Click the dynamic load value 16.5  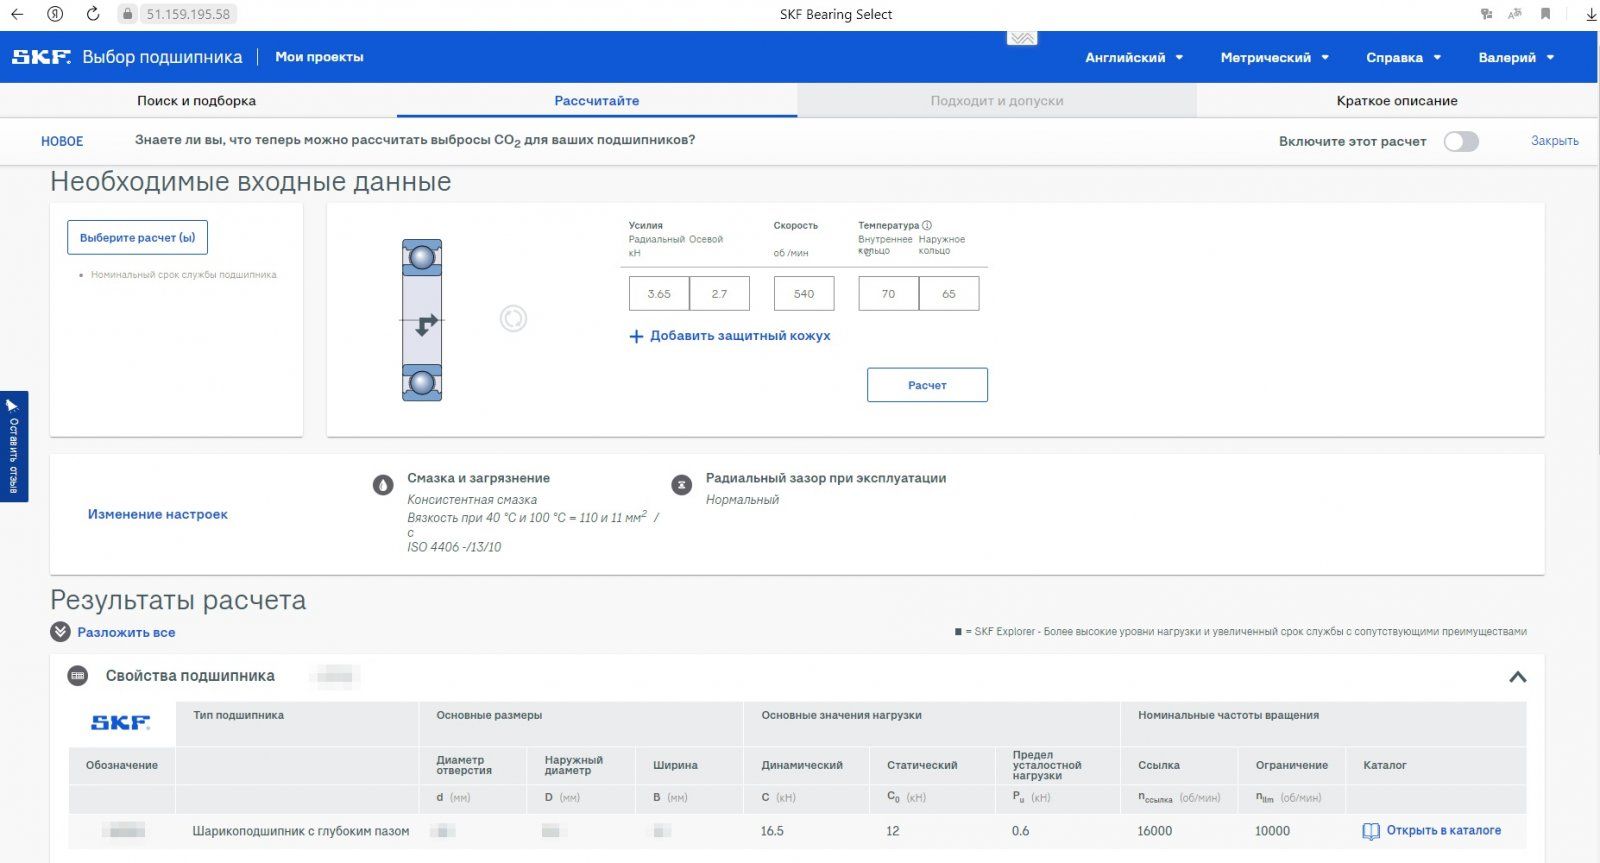point(772,831)
